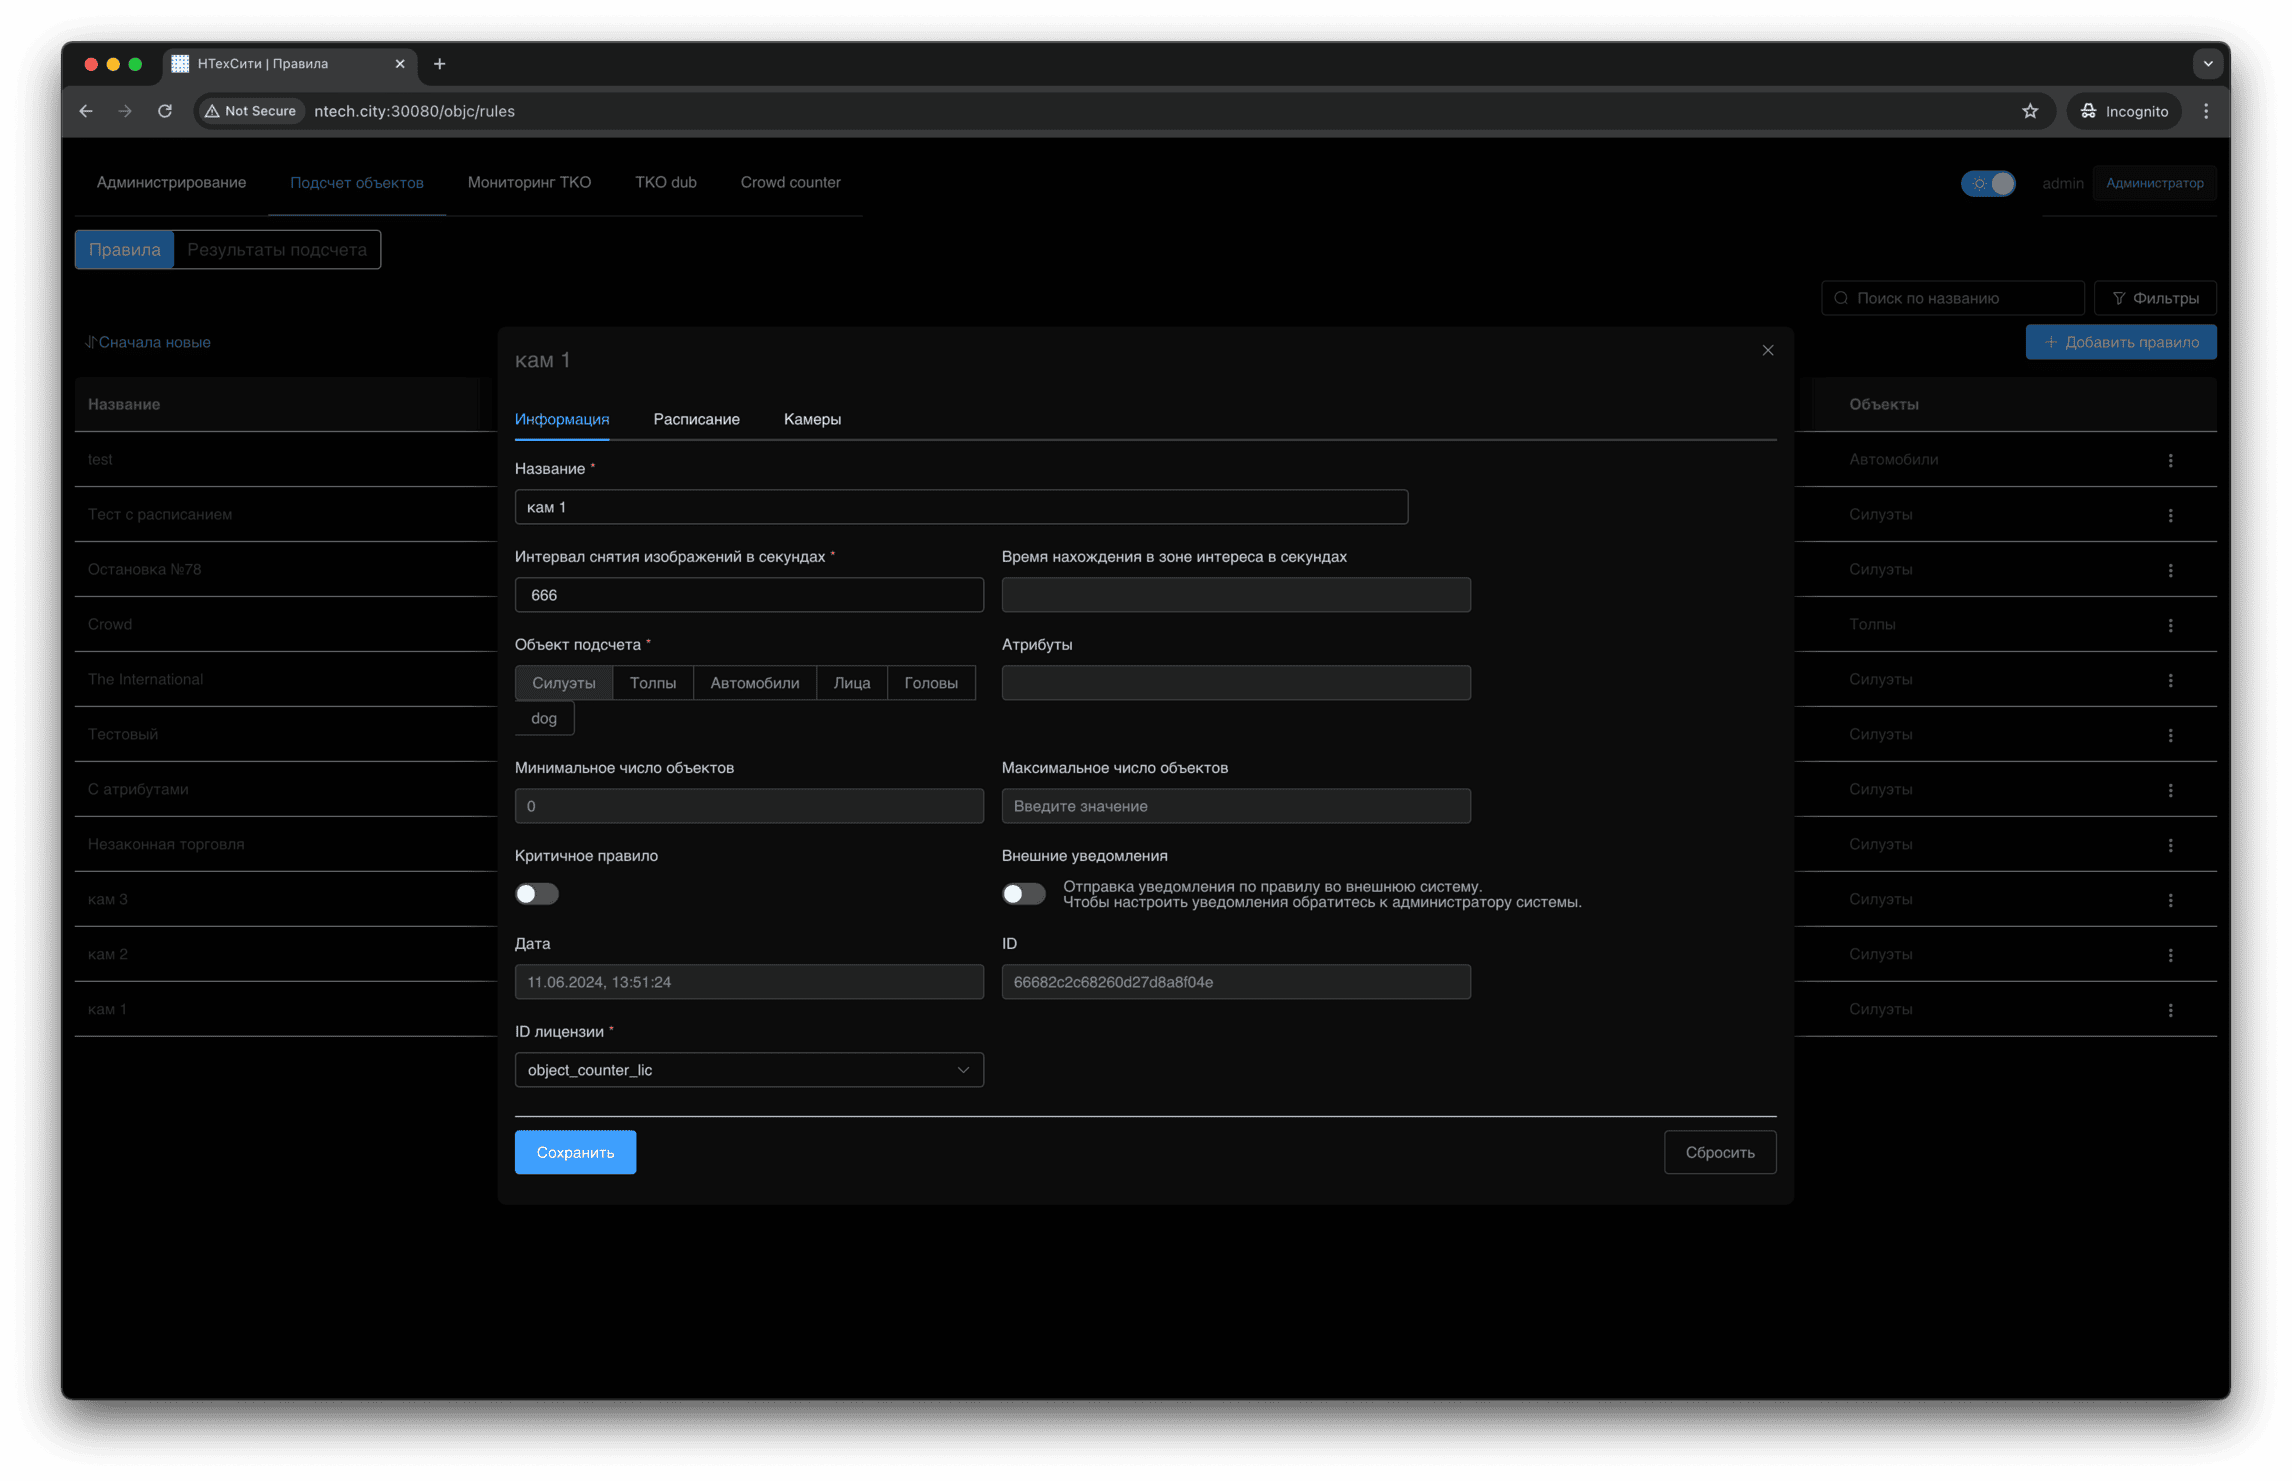Select Автомобили as counting object
Screen dimensions: 2292x1481
(754, 683)
